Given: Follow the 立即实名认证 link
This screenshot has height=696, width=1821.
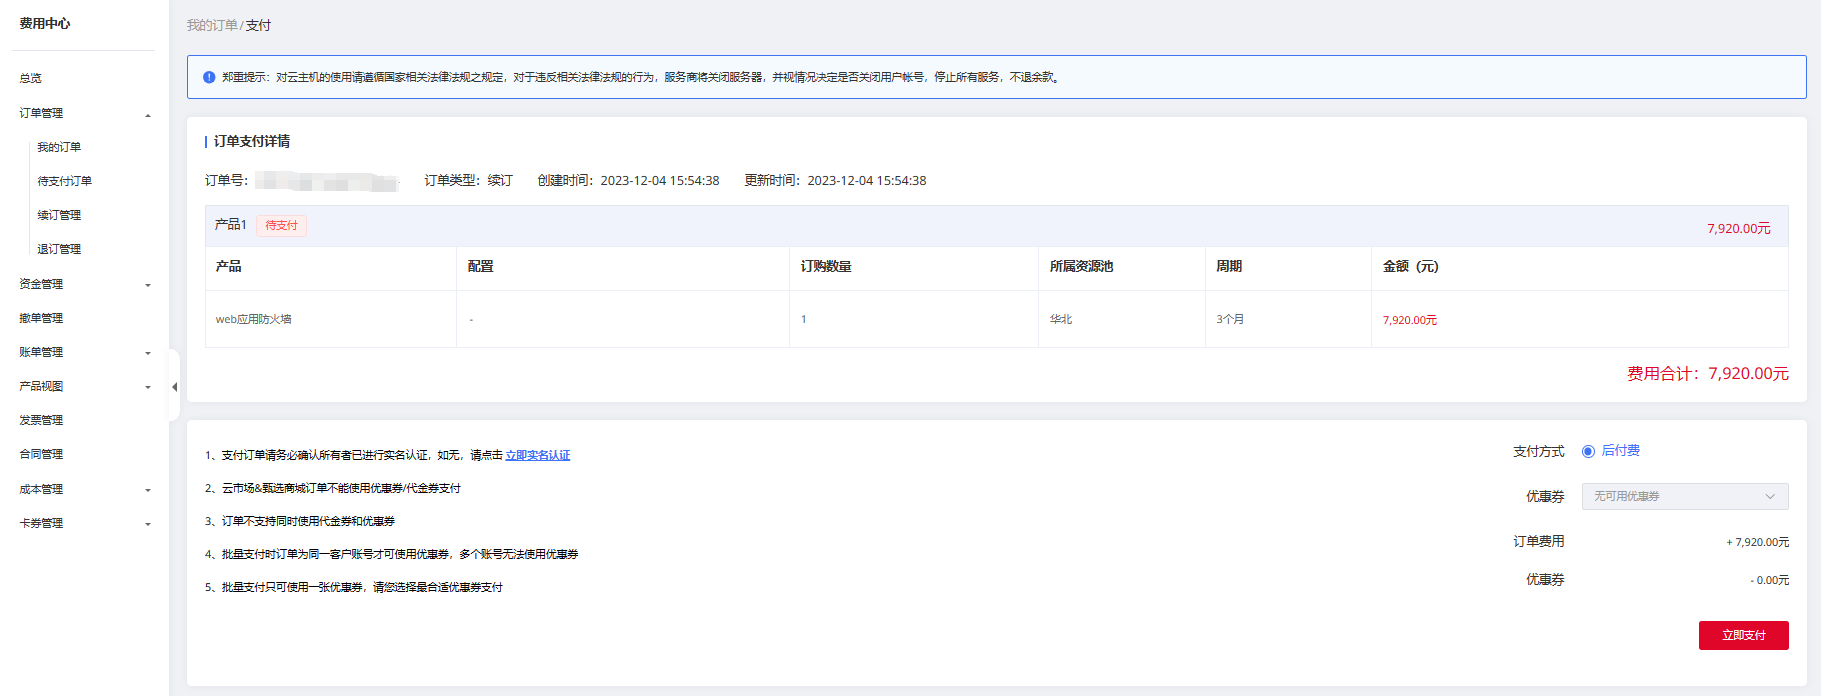Looking at the screenshot, I should coord(537,456).
